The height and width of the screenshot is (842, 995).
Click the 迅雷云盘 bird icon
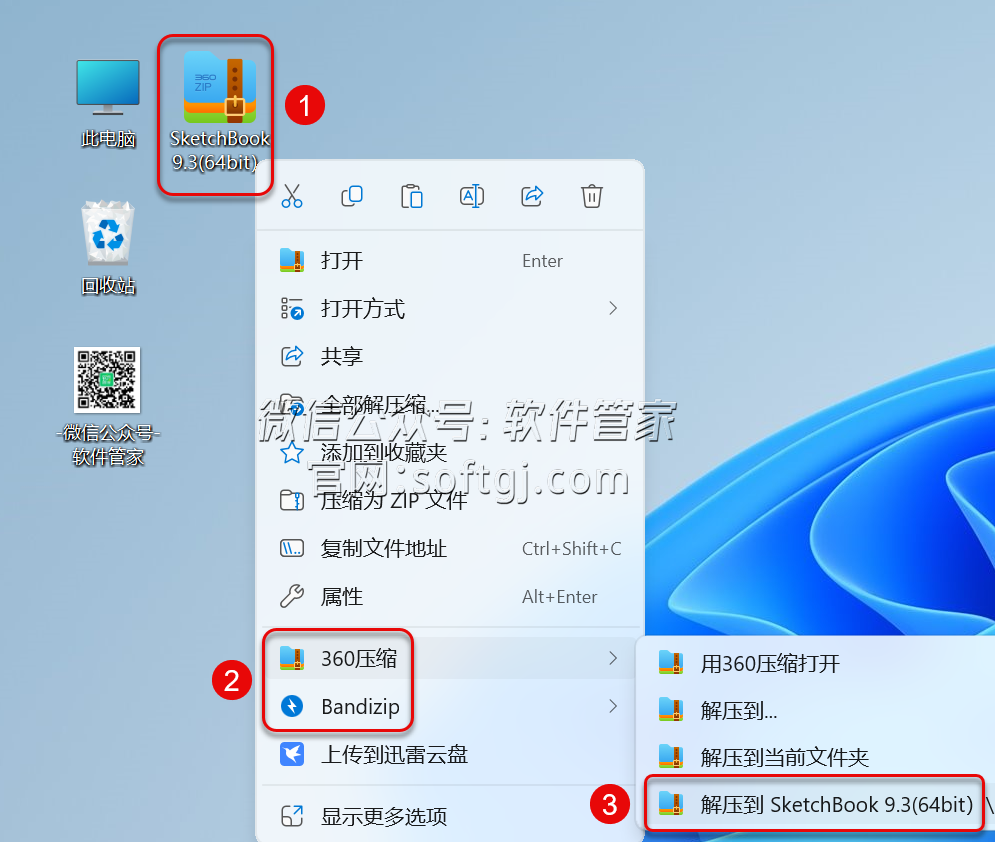[292, 754]
